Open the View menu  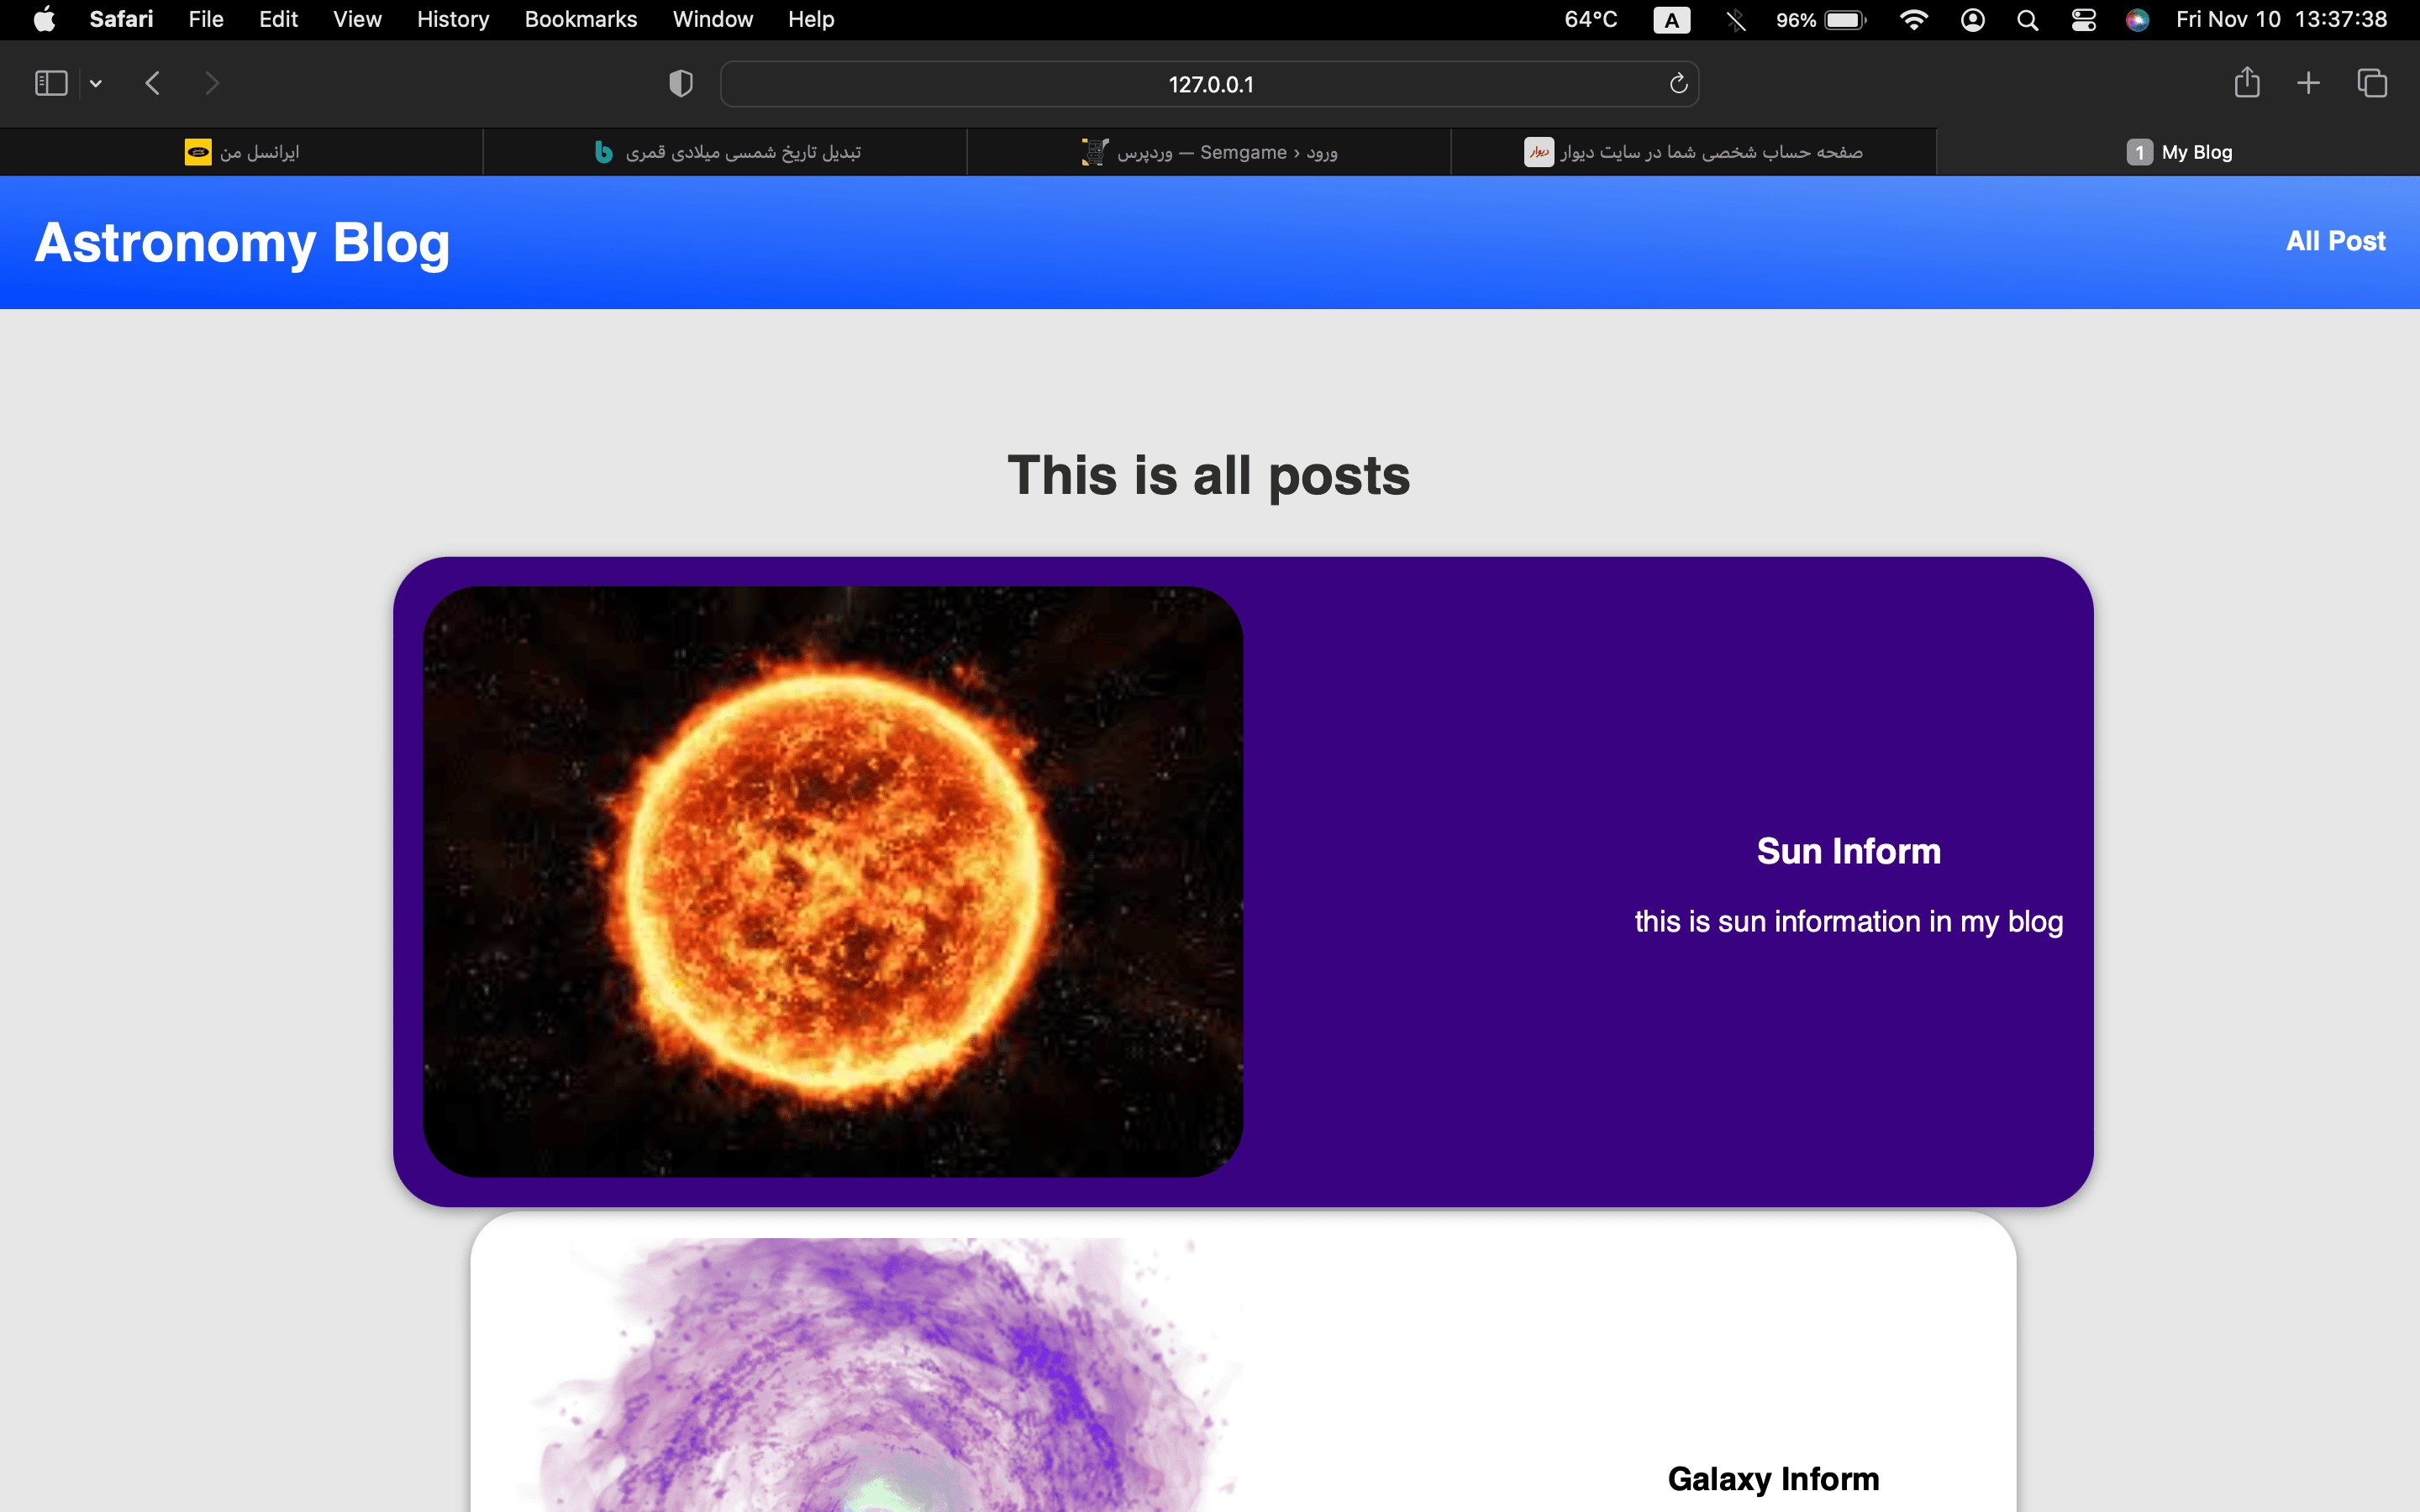[357, 19]
